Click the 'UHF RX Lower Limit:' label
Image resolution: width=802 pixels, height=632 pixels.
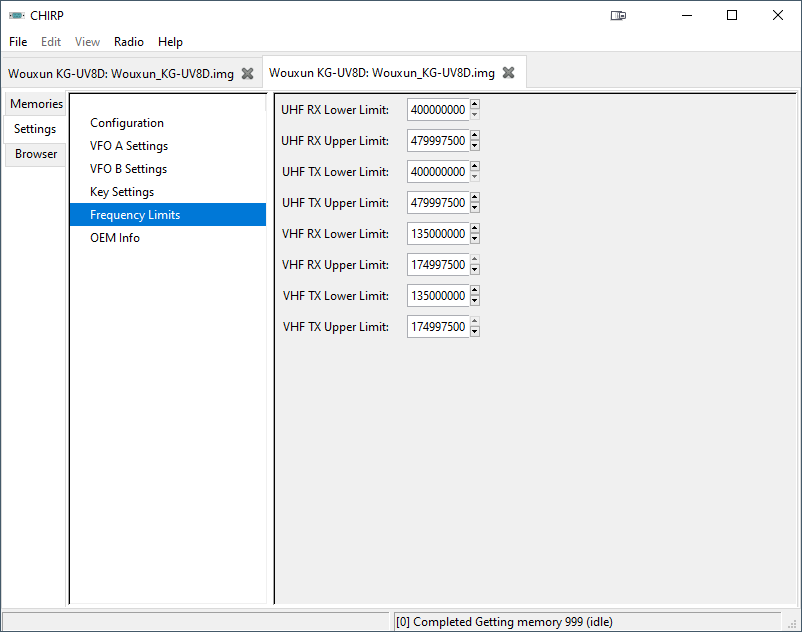click(x=335, y=110)
